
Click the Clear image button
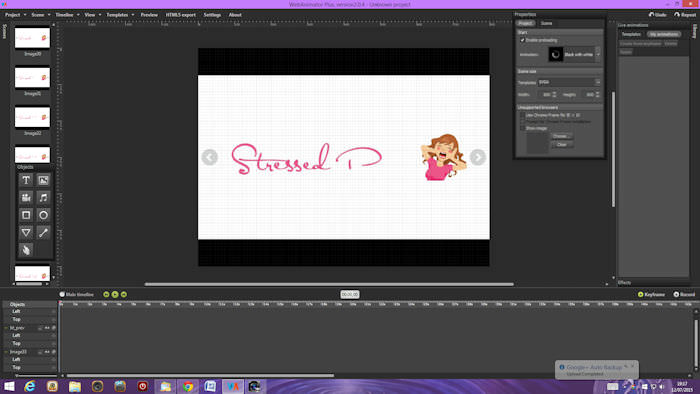(x=562, y=145)
